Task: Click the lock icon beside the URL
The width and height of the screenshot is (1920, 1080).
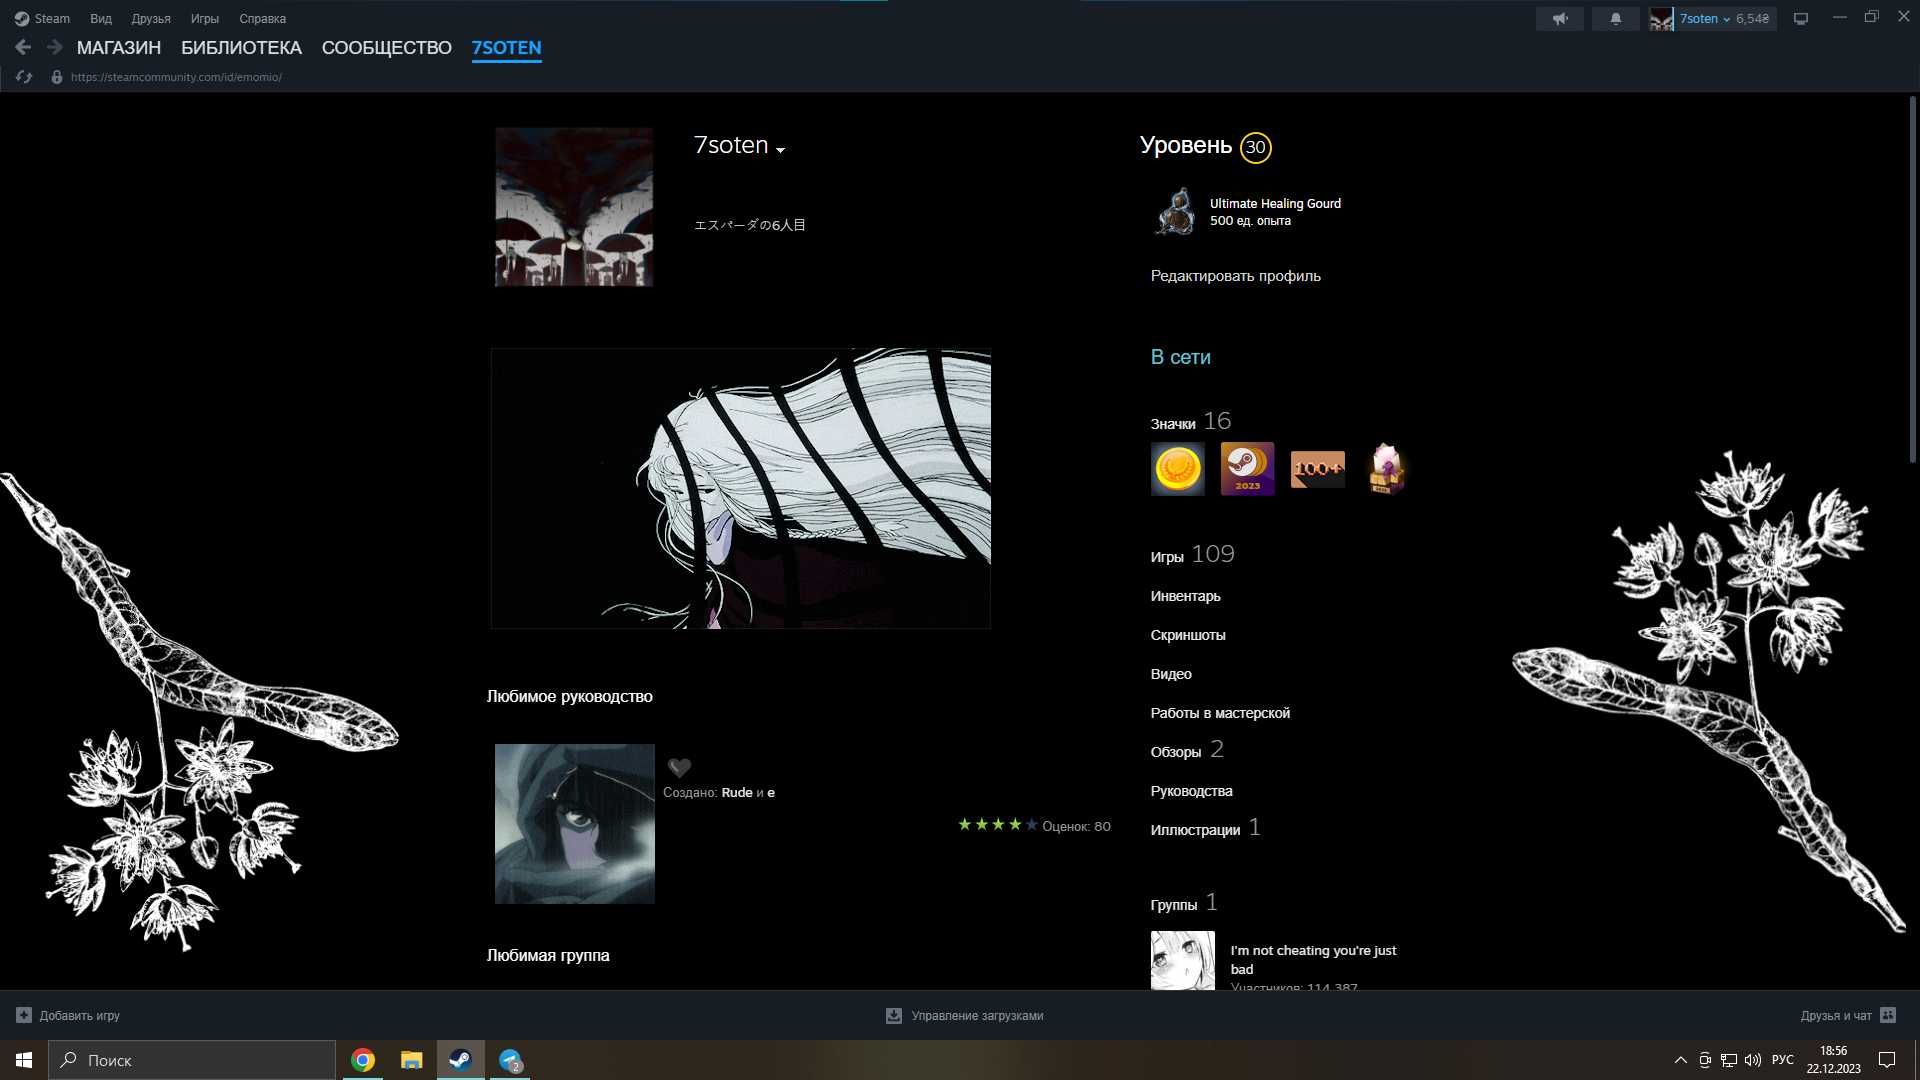Action: point(57,77)
